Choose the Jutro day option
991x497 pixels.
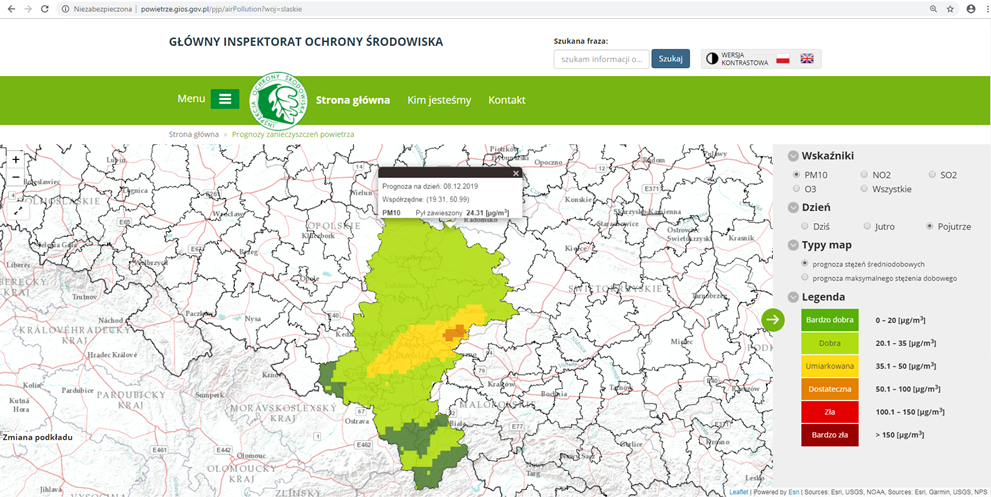(867, 226)
